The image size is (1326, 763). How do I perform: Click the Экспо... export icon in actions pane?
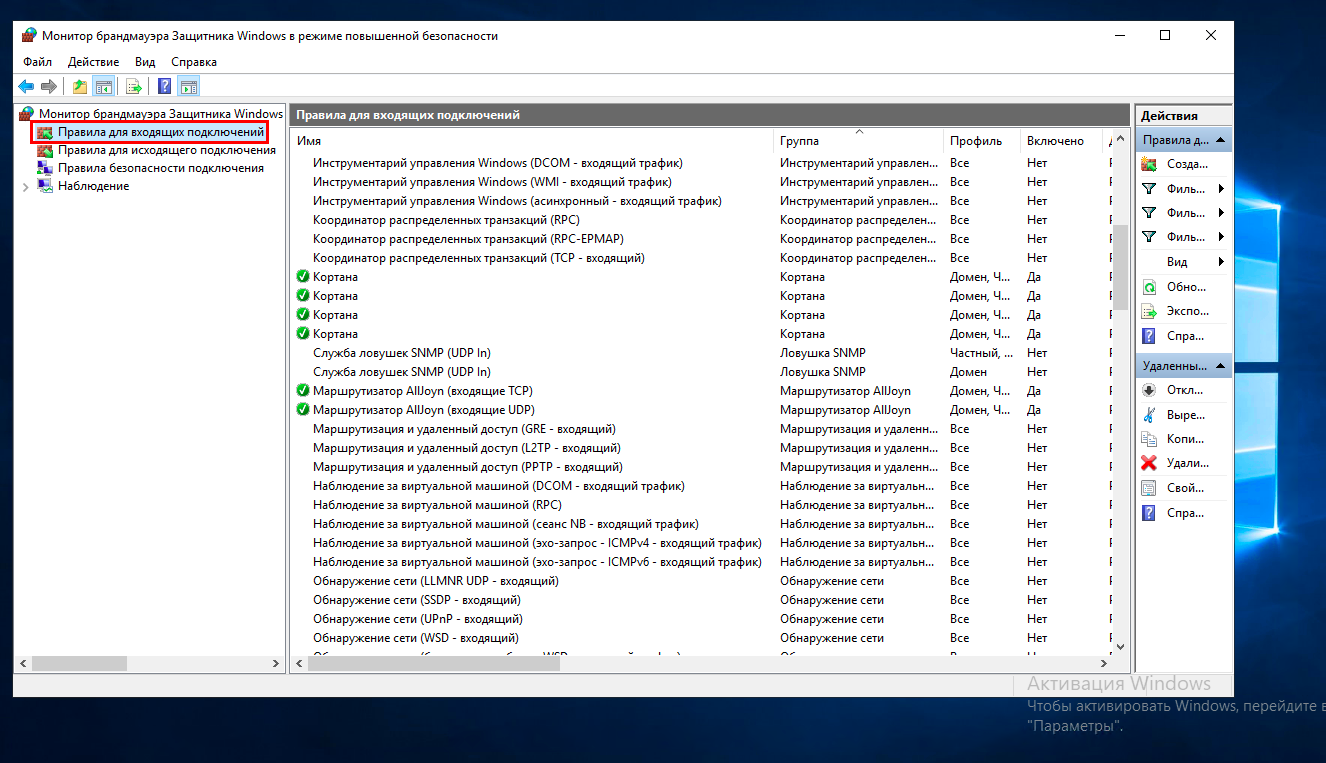click(x=1149, y=311)
